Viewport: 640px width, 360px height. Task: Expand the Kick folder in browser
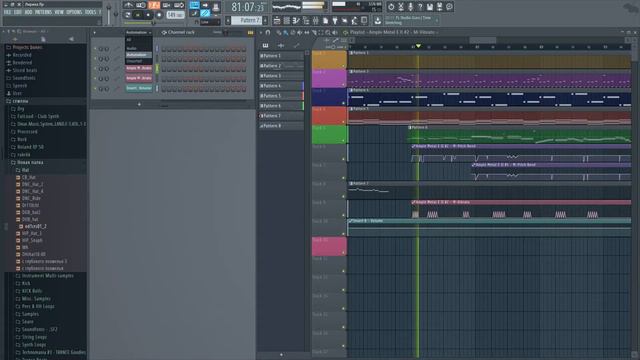click(x=26, y=283)
